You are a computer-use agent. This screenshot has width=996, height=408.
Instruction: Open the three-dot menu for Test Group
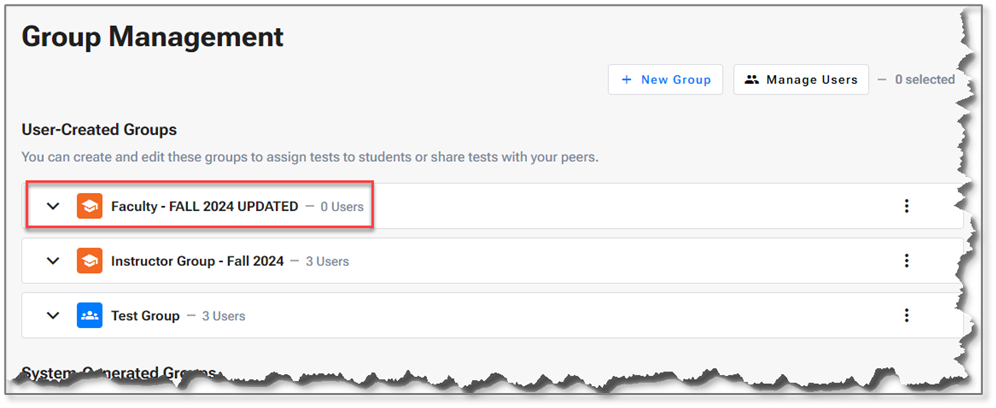tap(906, 316)
